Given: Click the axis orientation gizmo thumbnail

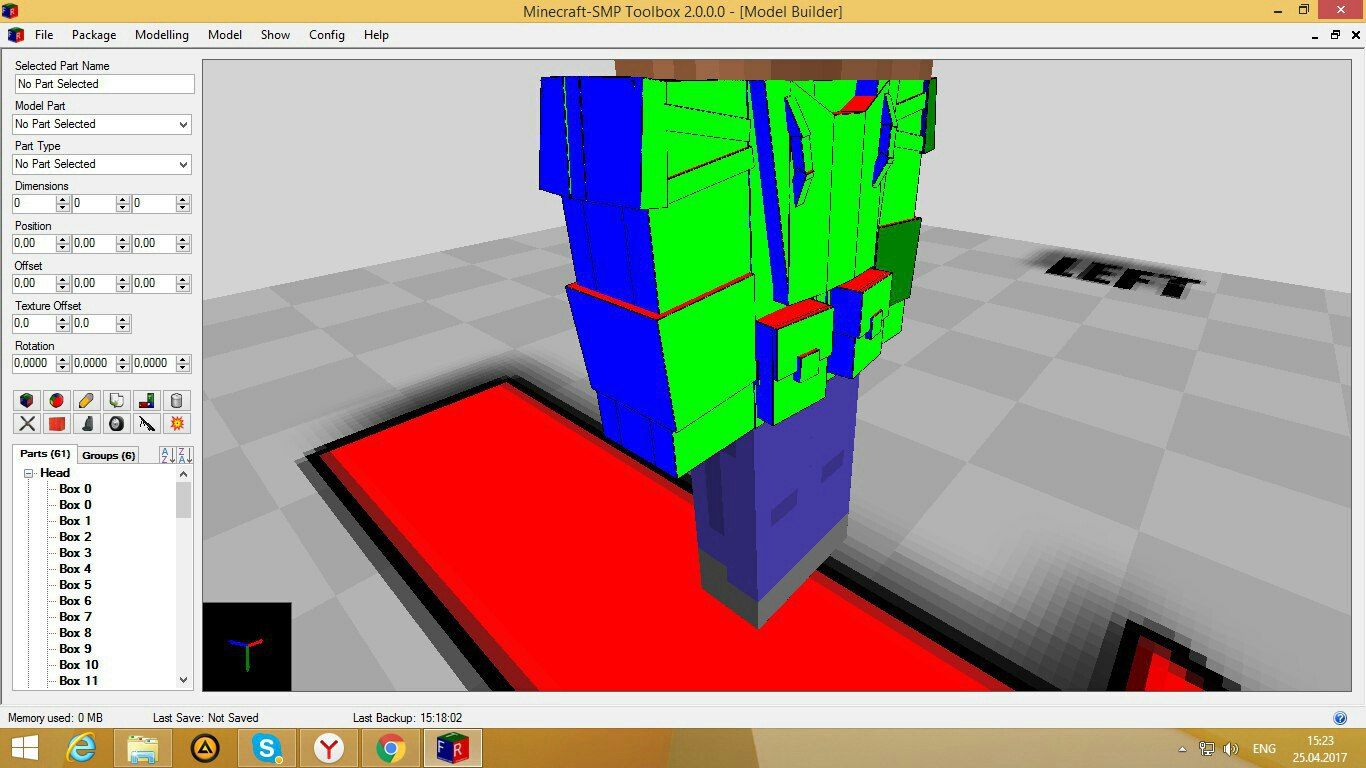Looking at the screenshot, I should (247, 646).
